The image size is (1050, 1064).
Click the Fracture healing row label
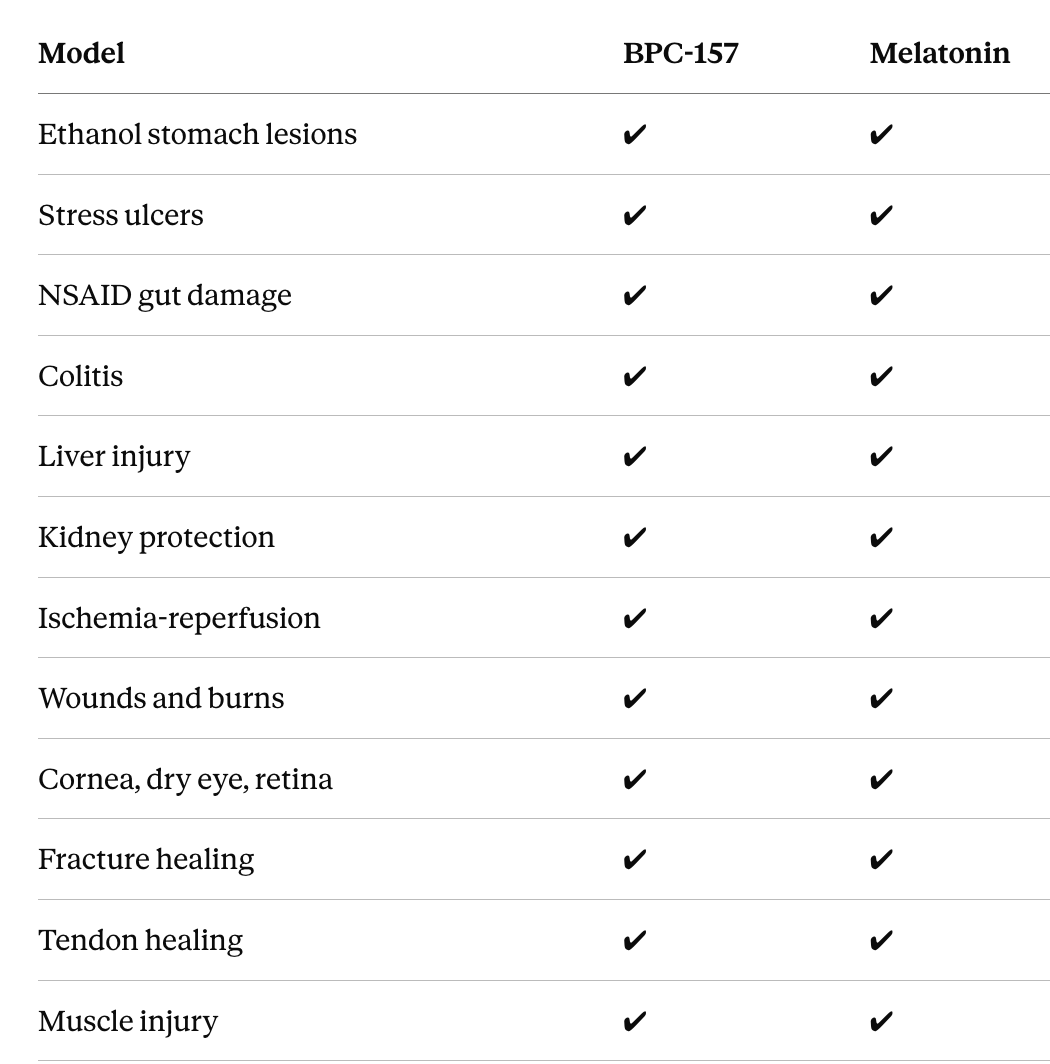click(147, 860)
